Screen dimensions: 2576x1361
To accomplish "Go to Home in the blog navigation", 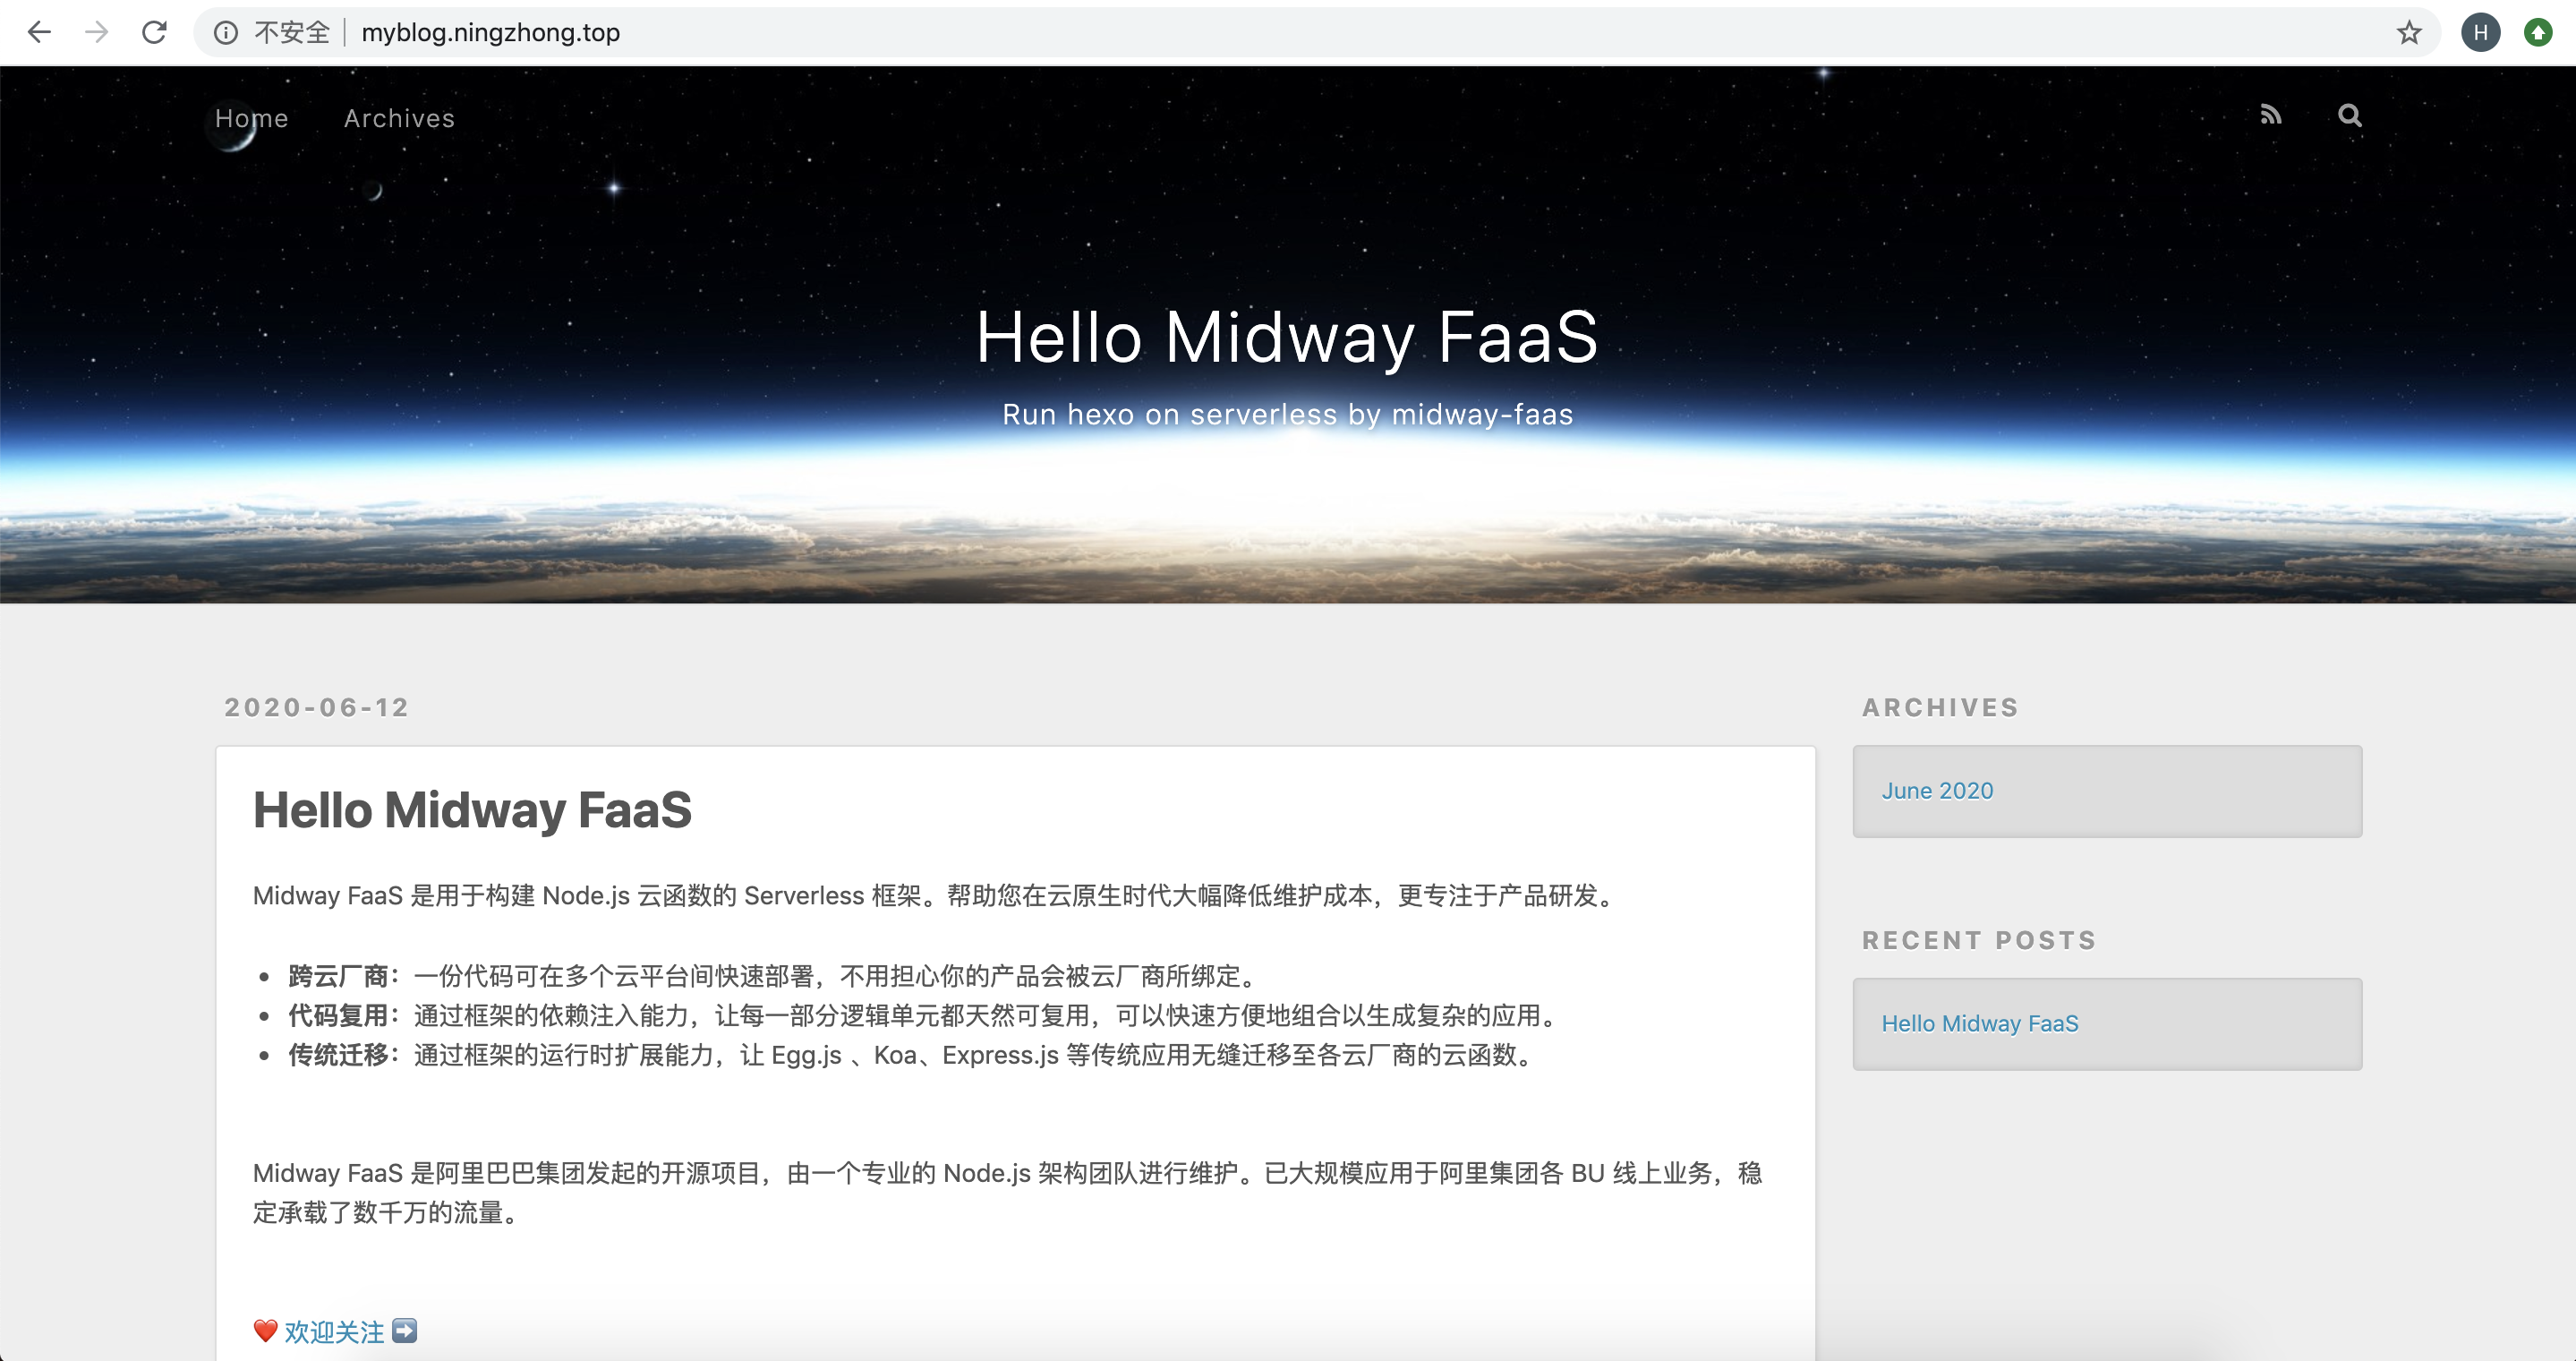I will 252,118.
